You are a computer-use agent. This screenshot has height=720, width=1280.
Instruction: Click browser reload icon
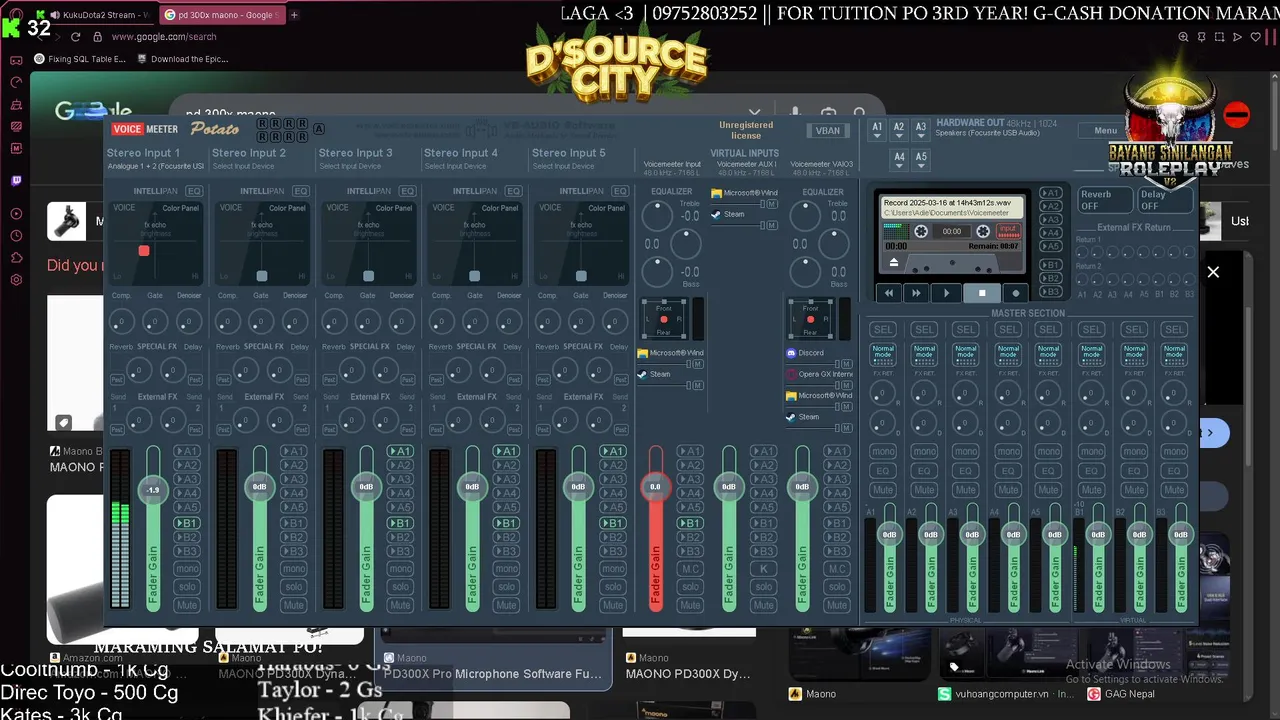tap(75, 37)
